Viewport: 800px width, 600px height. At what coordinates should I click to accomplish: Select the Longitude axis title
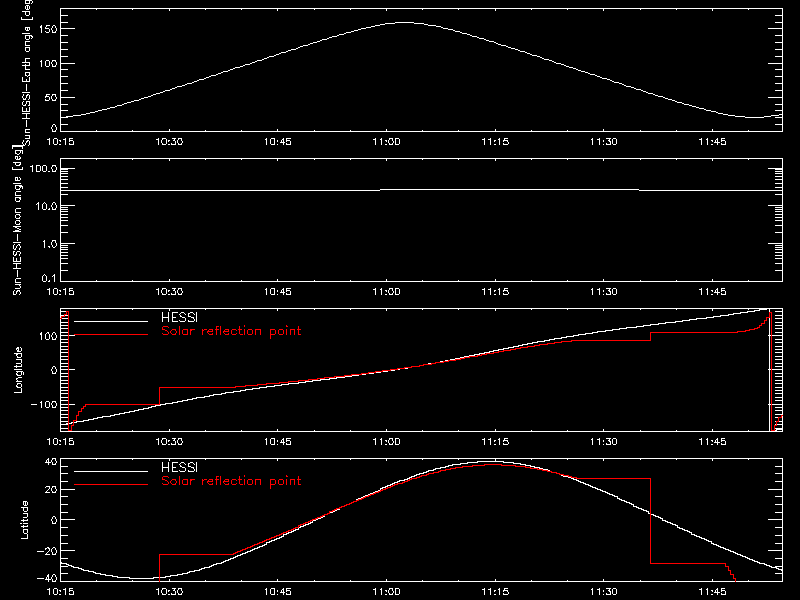[18, 370]
